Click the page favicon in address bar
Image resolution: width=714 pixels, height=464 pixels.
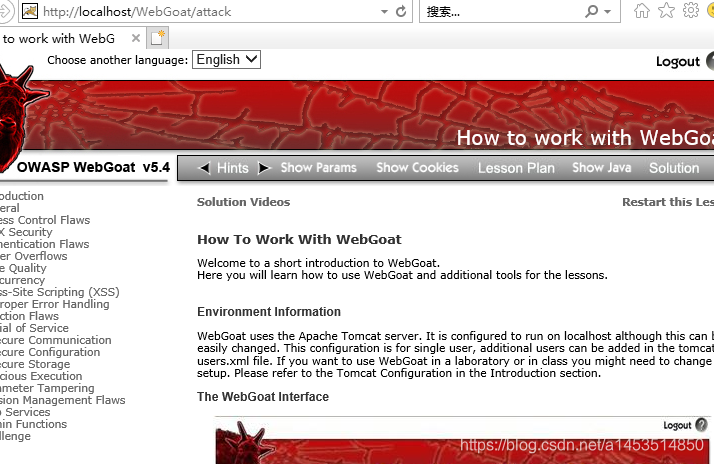30,11
